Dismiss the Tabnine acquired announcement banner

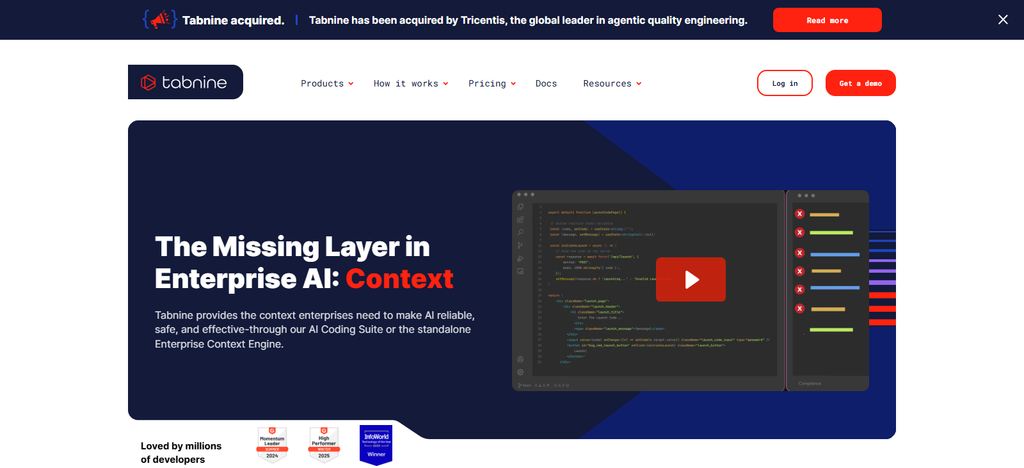pyautogui.click(x=1002, y=20)
